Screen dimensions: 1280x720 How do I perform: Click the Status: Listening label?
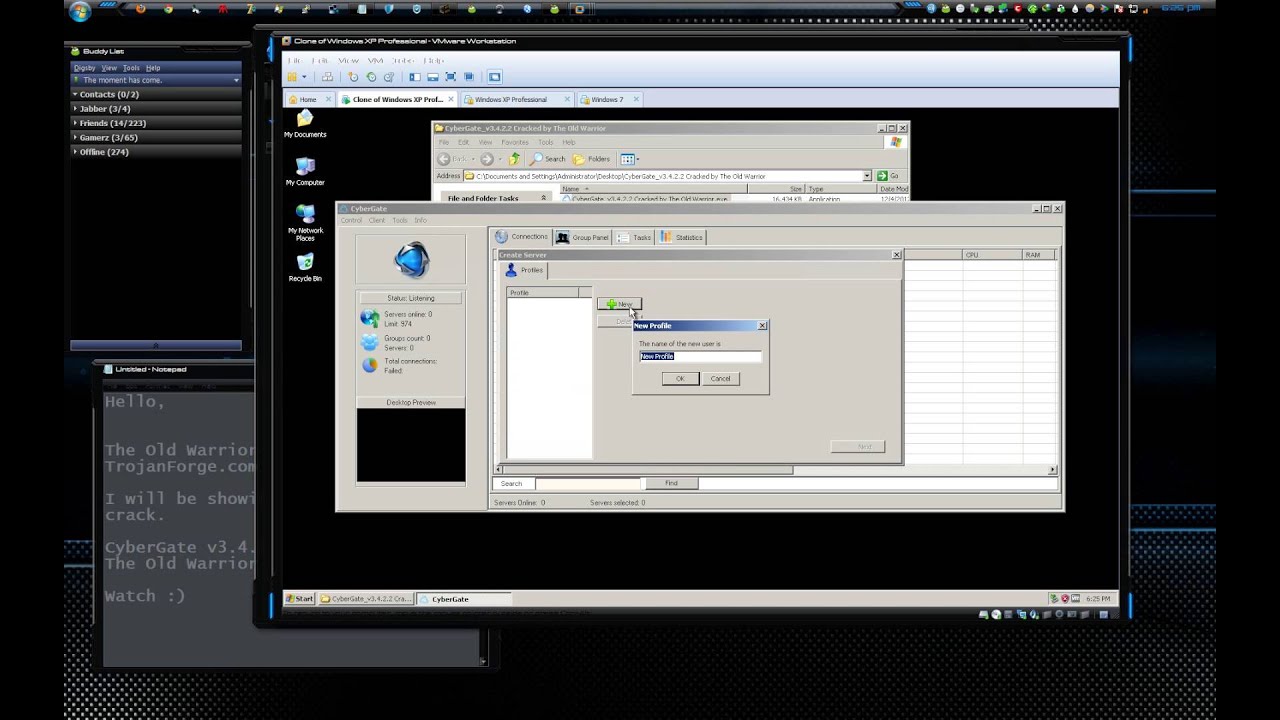[411, 298]
